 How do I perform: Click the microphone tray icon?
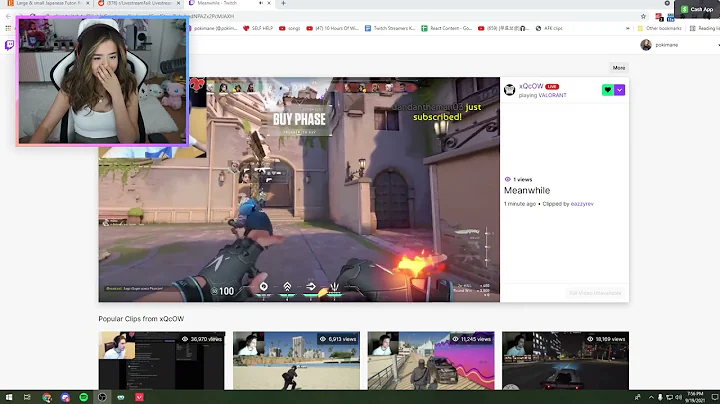point(660,397)
